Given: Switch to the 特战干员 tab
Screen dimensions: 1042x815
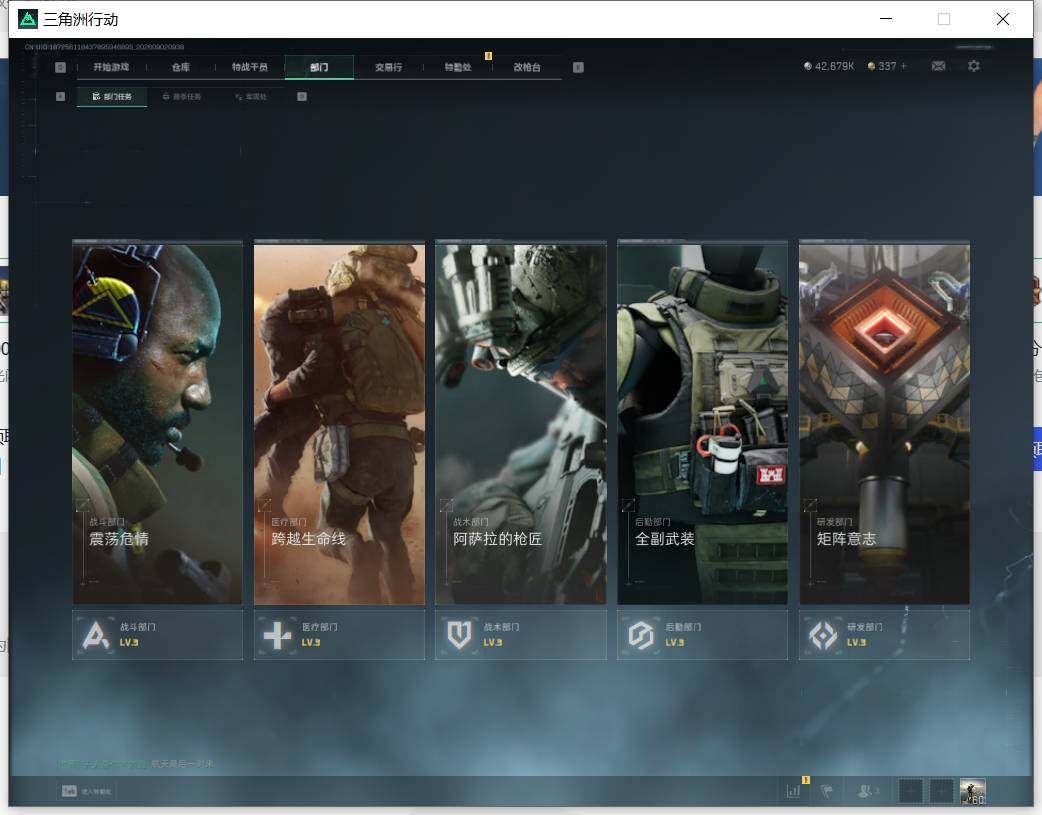Looking at the screenshot, I should click(250, 67).
